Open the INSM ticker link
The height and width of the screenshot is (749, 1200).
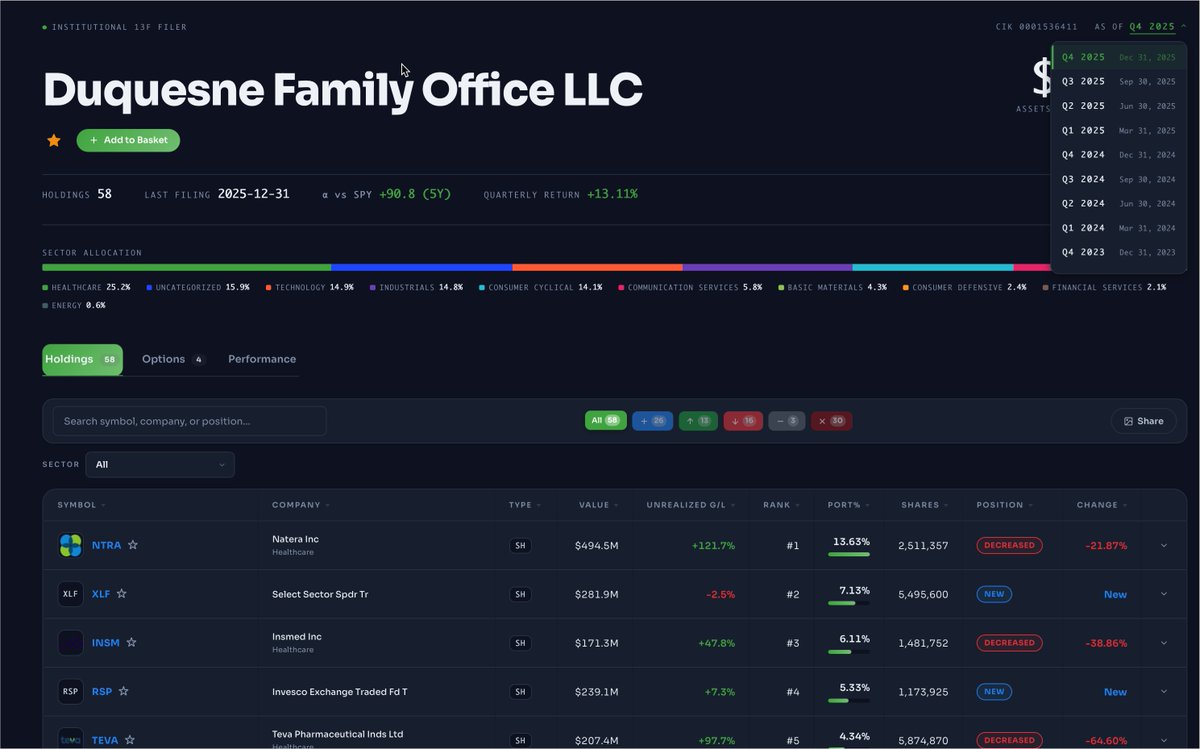(105, 643)
